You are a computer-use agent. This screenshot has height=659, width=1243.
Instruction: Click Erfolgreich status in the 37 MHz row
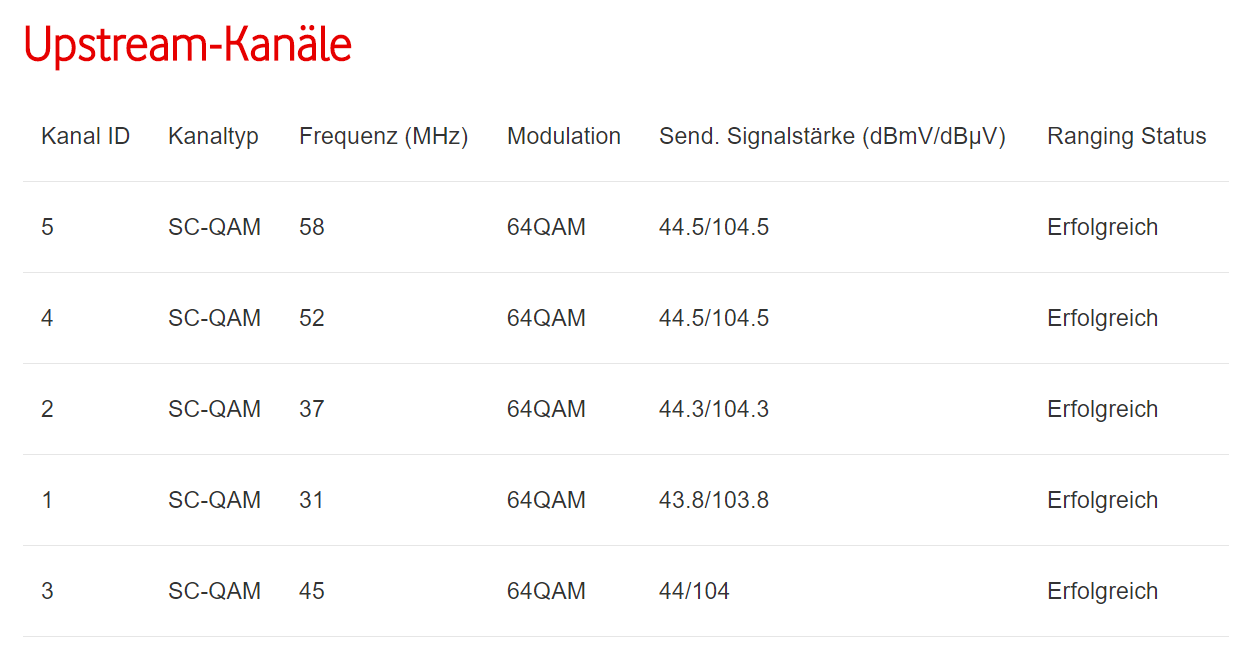point(1102,409)
